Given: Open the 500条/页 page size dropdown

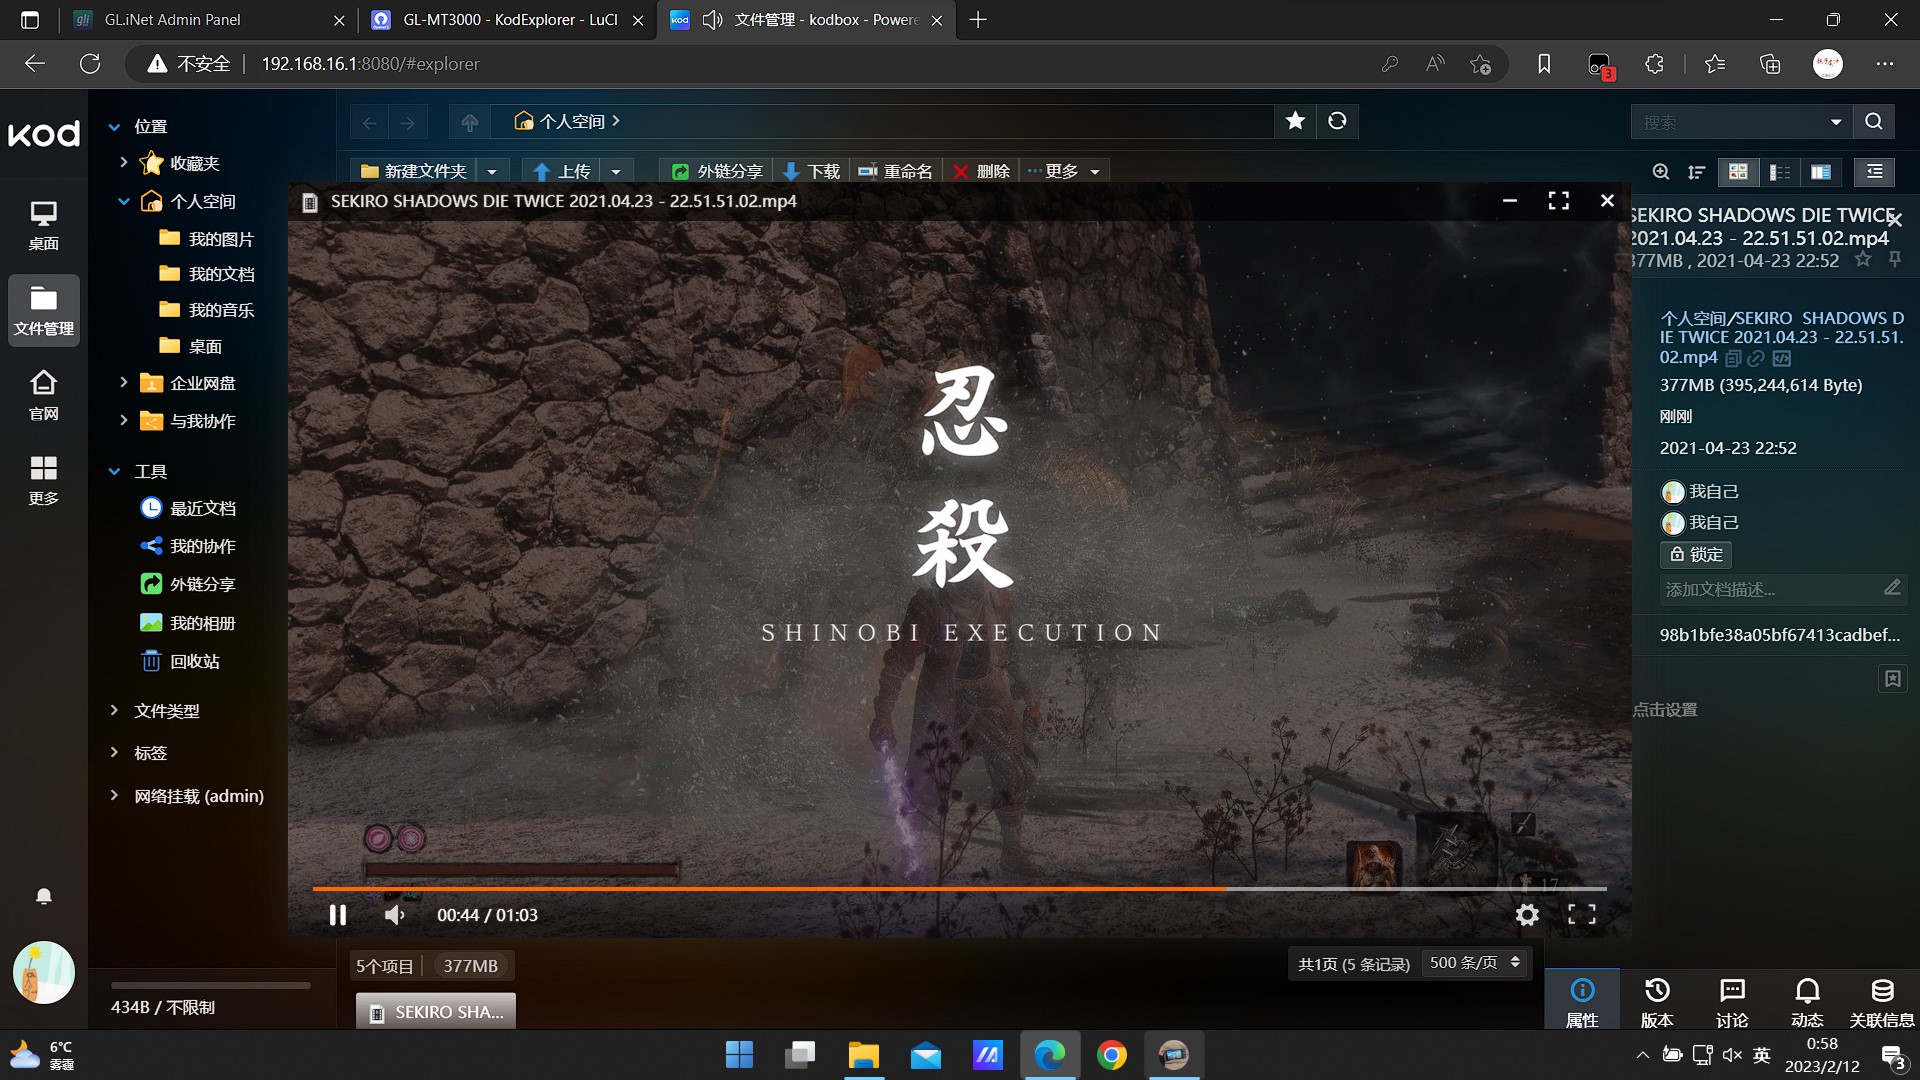Looking at the screenshot, I should coord(1475,963).
